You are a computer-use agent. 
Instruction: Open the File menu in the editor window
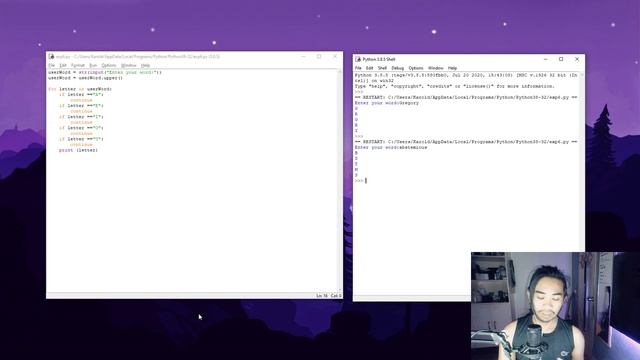(51, 65)
